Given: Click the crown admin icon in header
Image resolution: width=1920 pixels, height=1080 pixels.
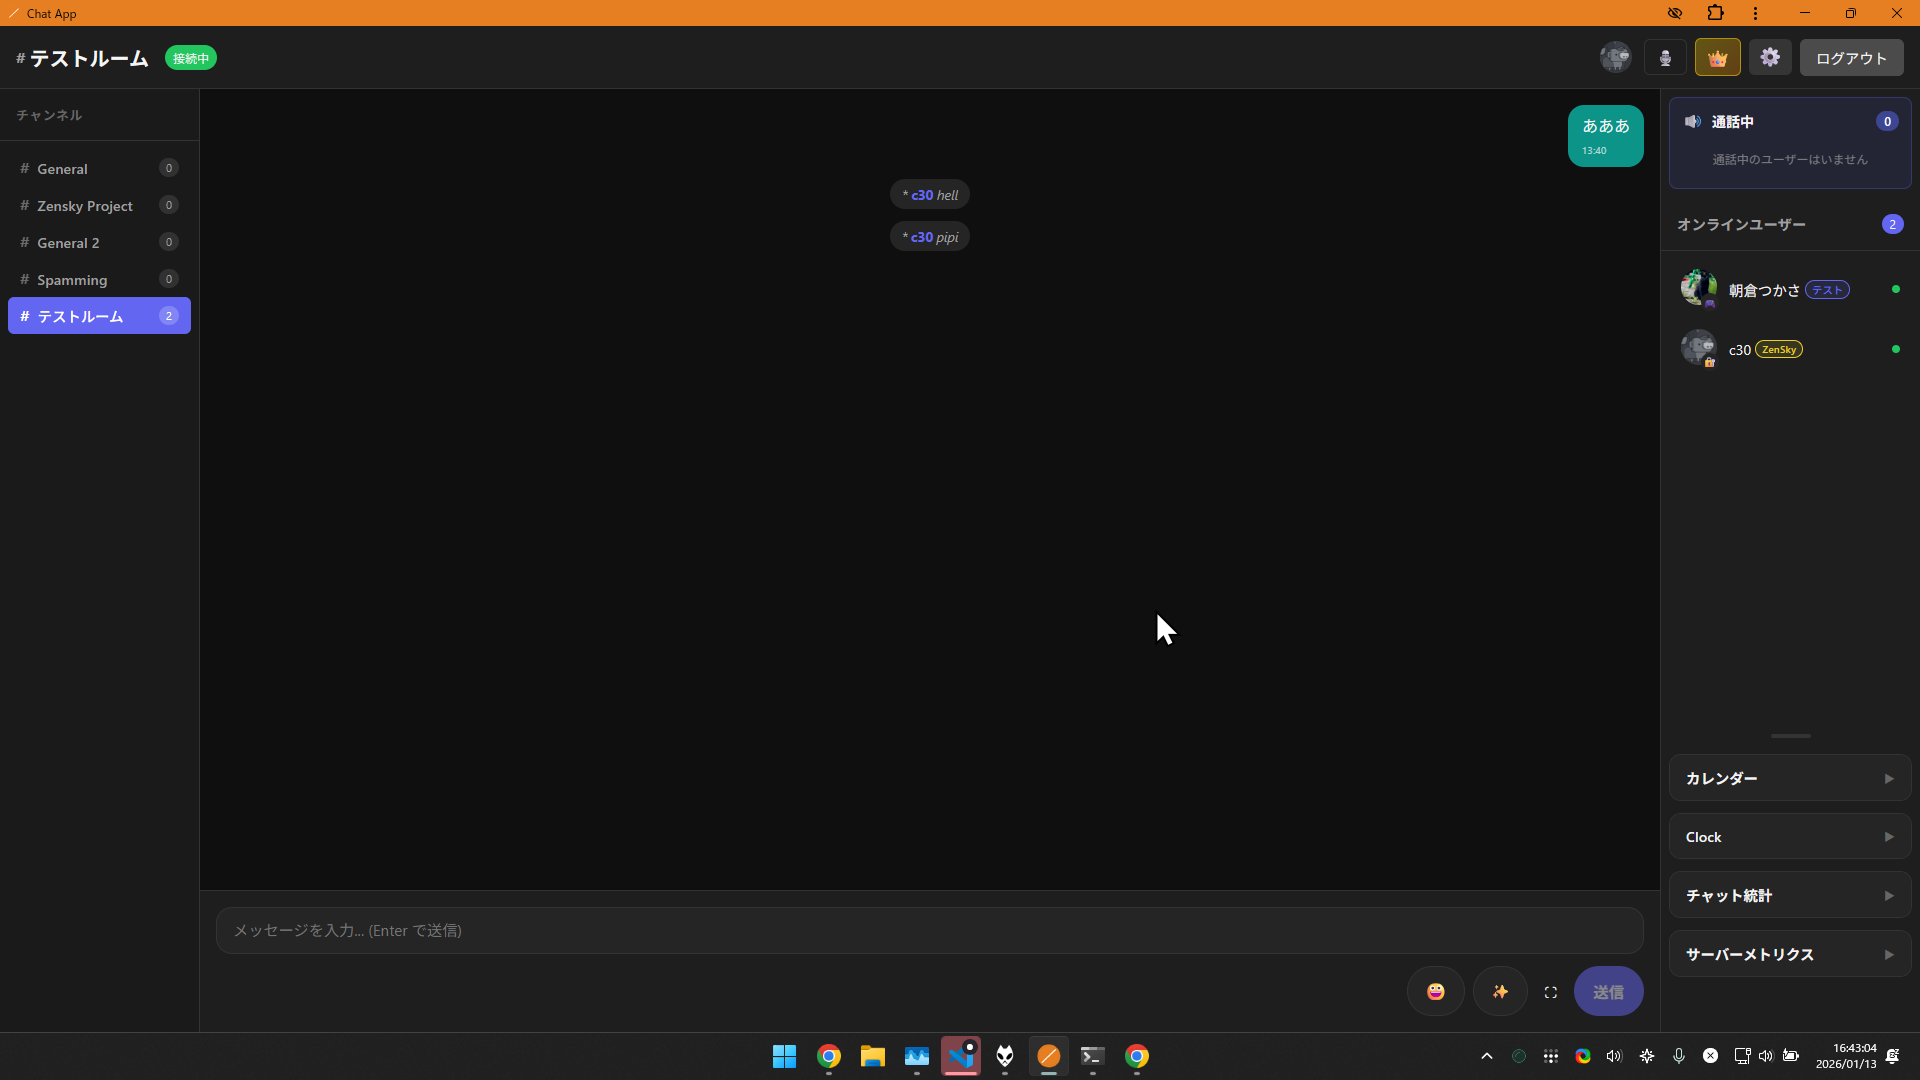Looking at the screenshot, I should (x=1717, y=58).
